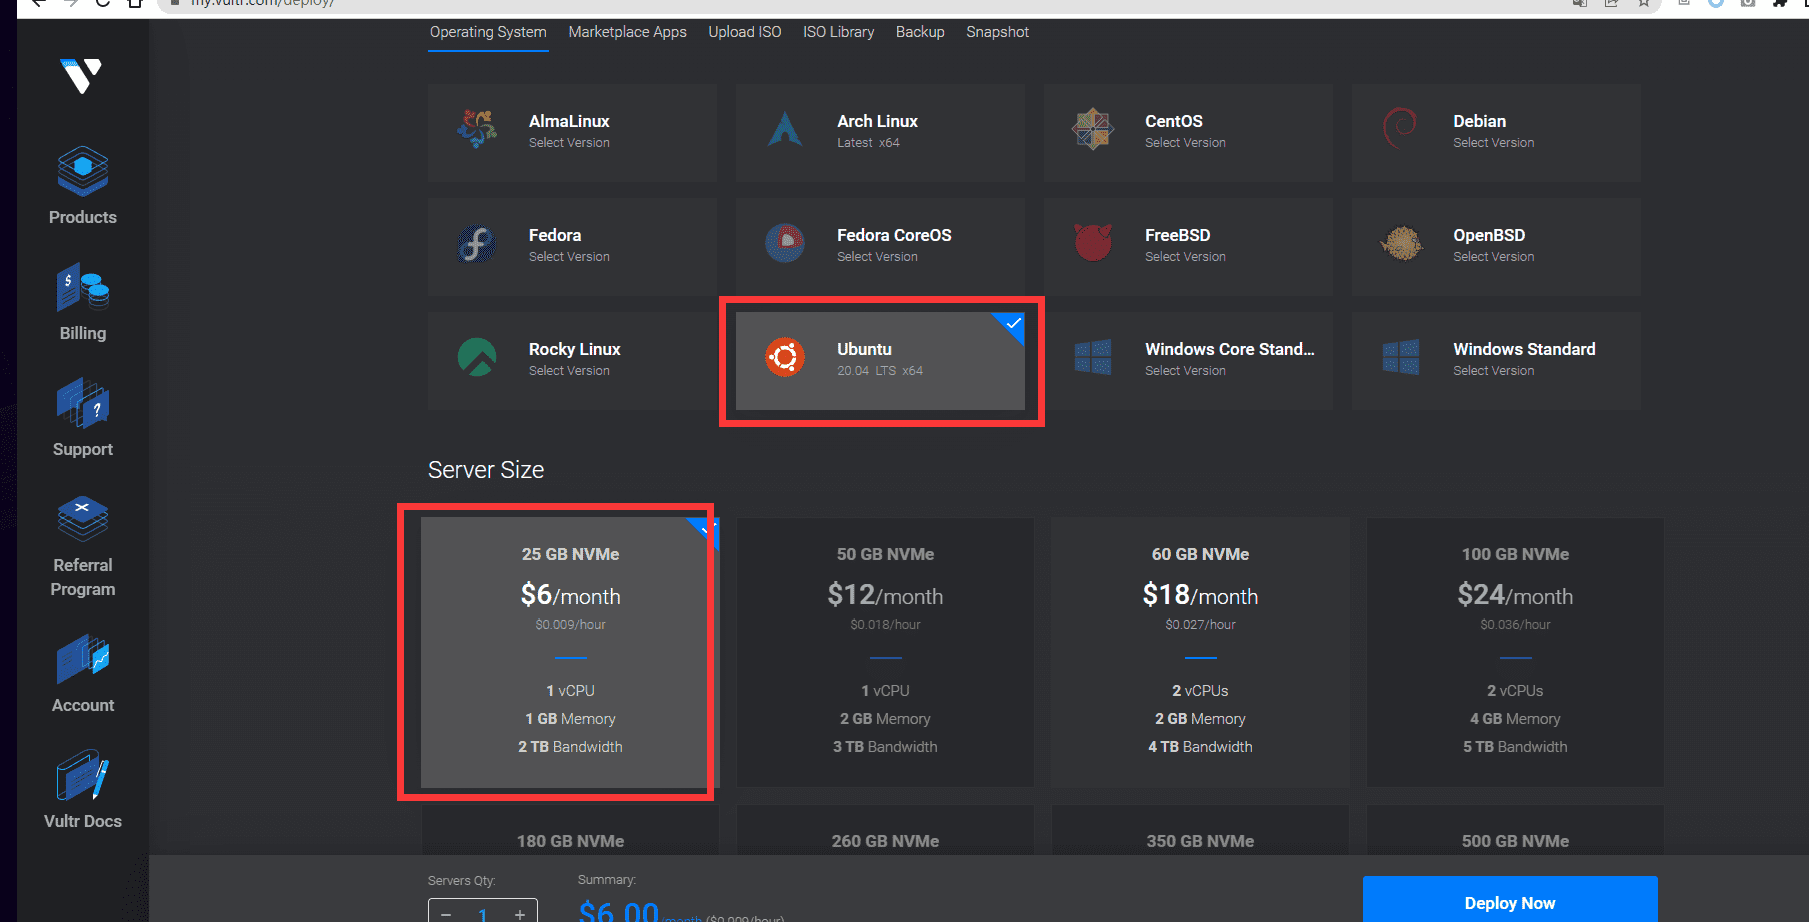
Task: Switch to the Snapshot tab
Action: (997, 32)
